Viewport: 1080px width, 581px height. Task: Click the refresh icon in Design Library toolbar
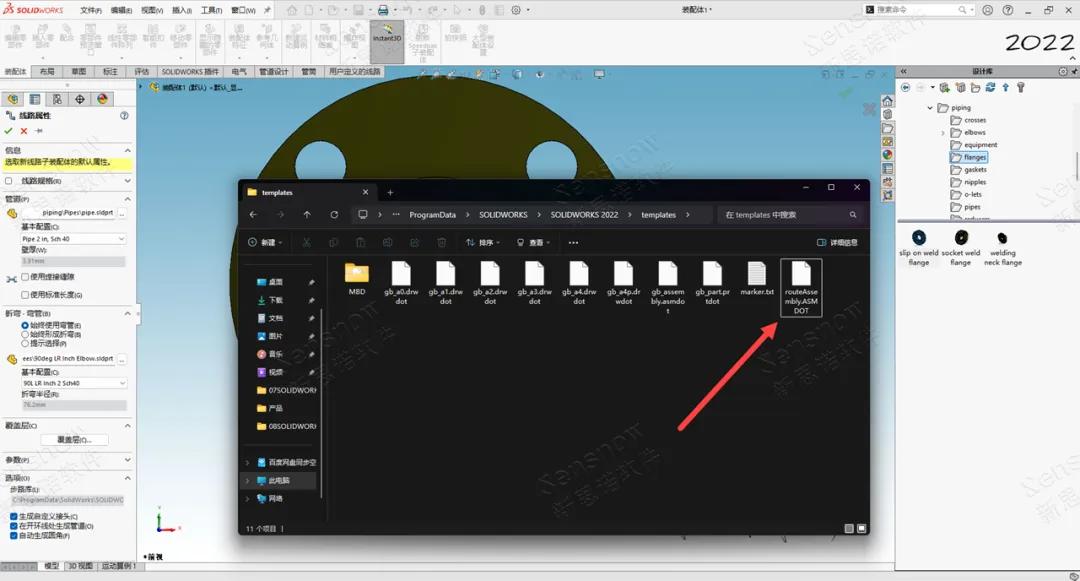pyautogui.click(x=991, y=88)
